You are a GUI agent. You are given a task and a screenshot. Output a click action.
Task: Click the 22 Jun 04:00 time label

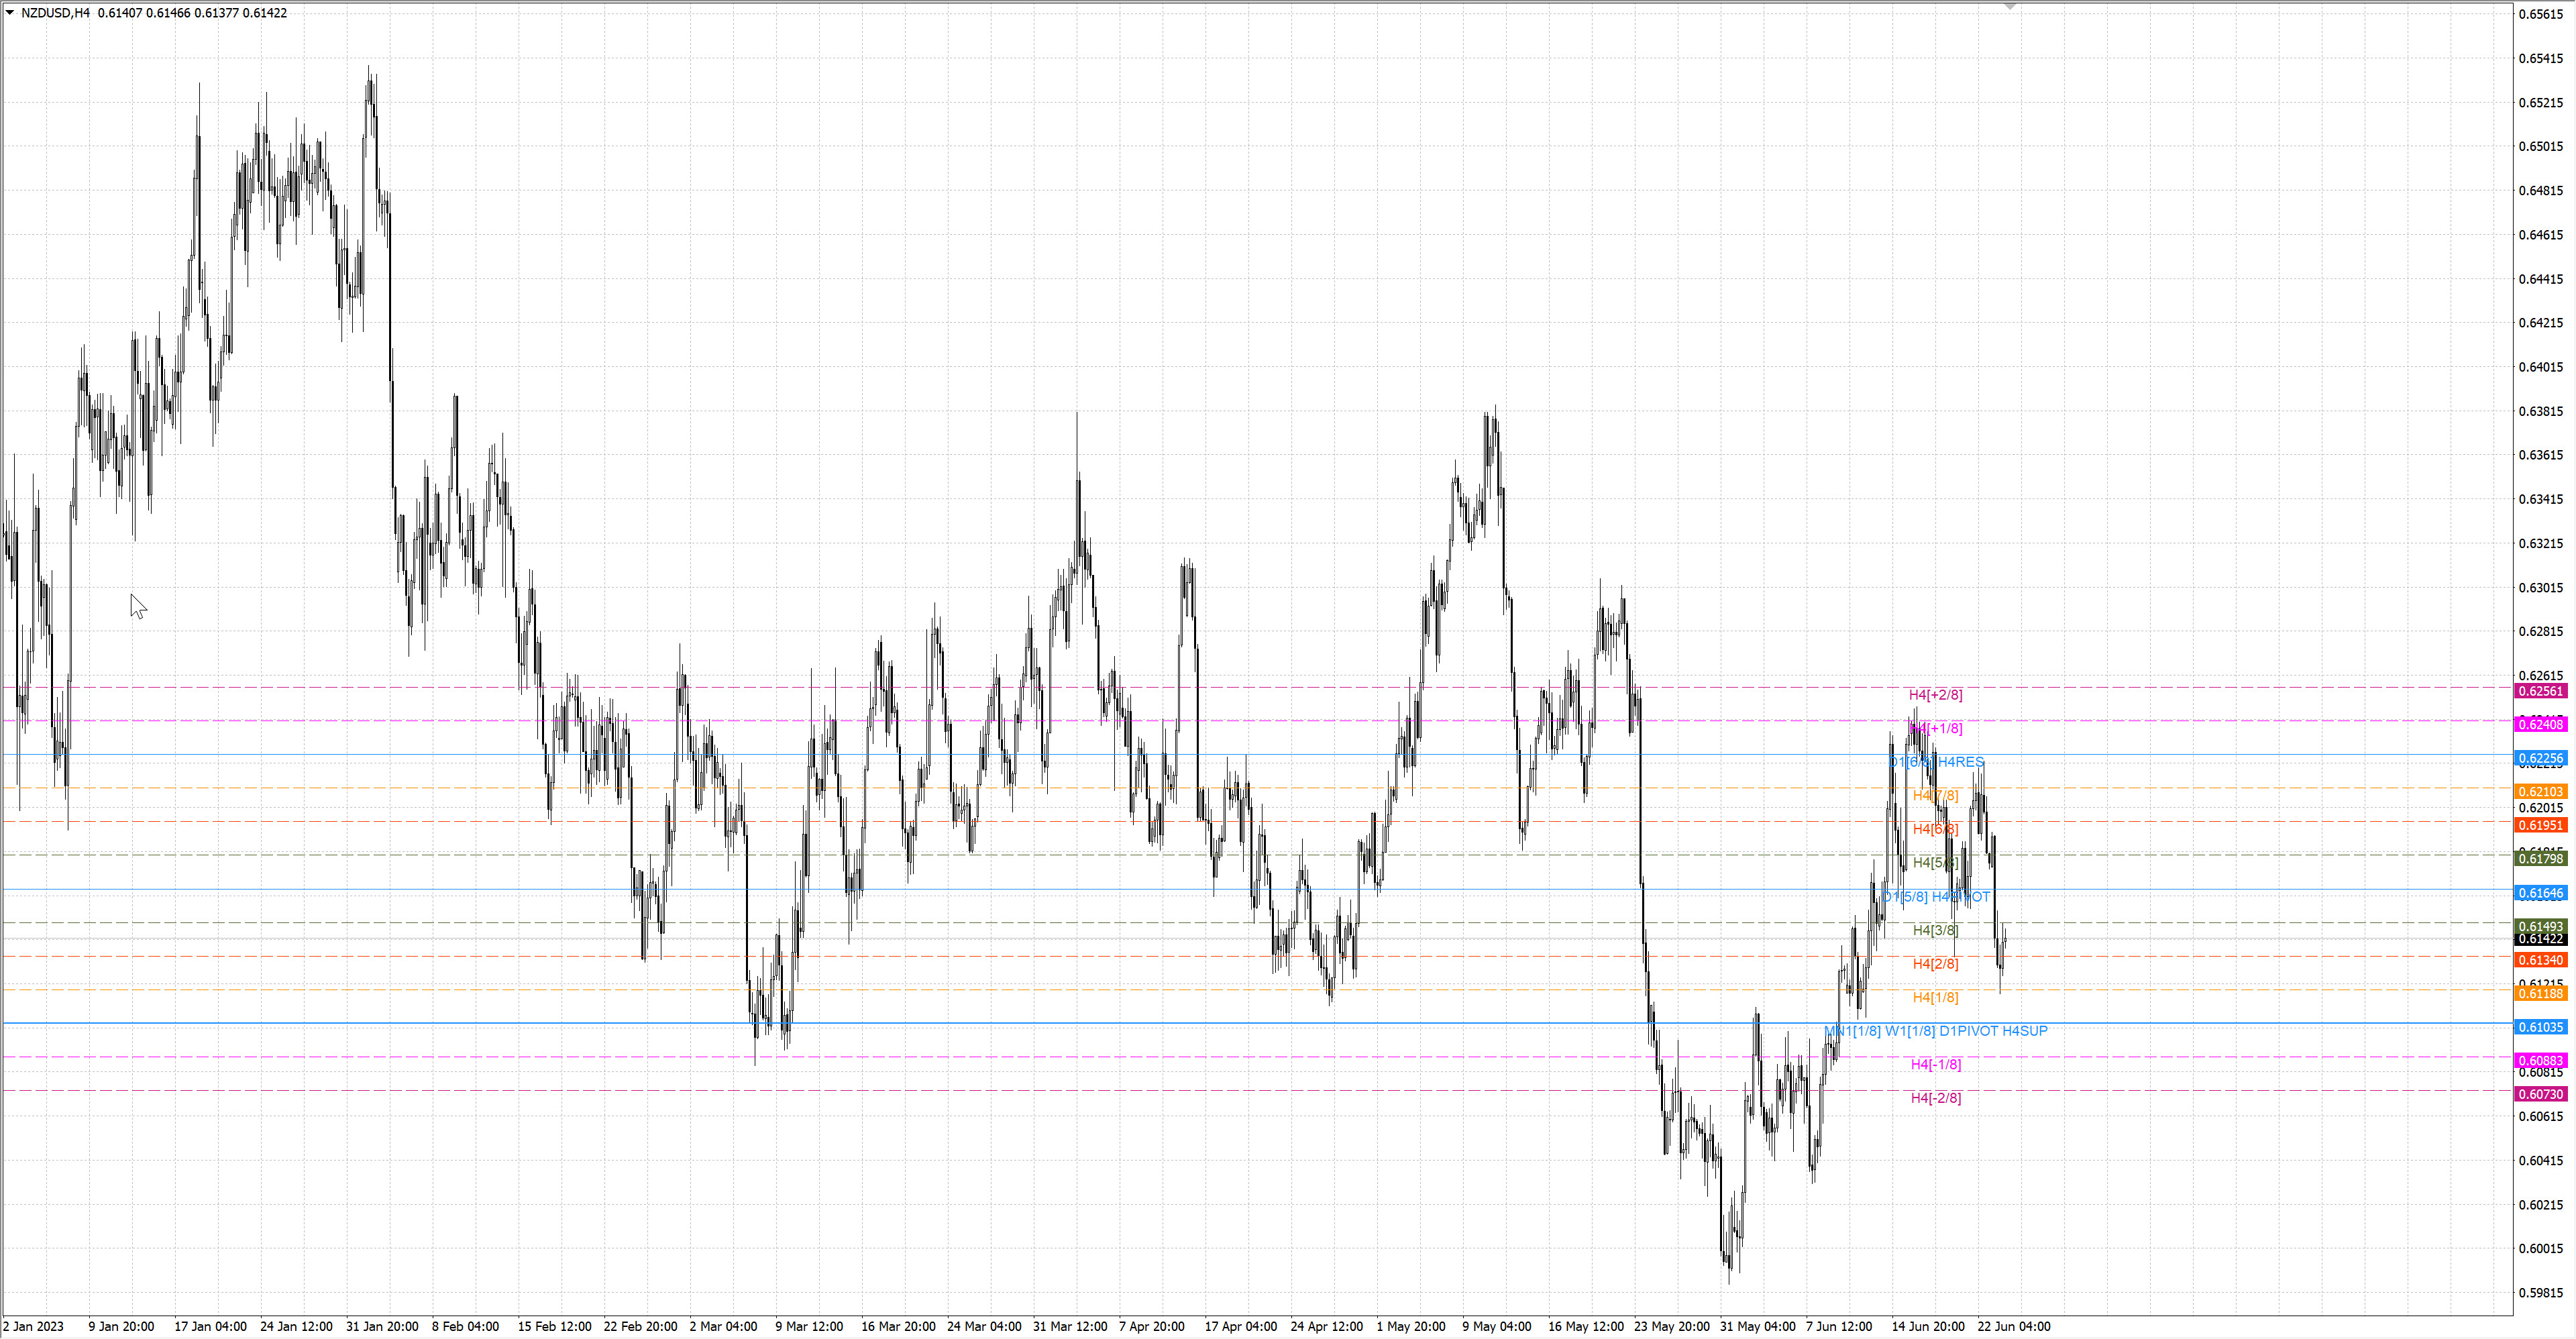click(2013, 1327)
